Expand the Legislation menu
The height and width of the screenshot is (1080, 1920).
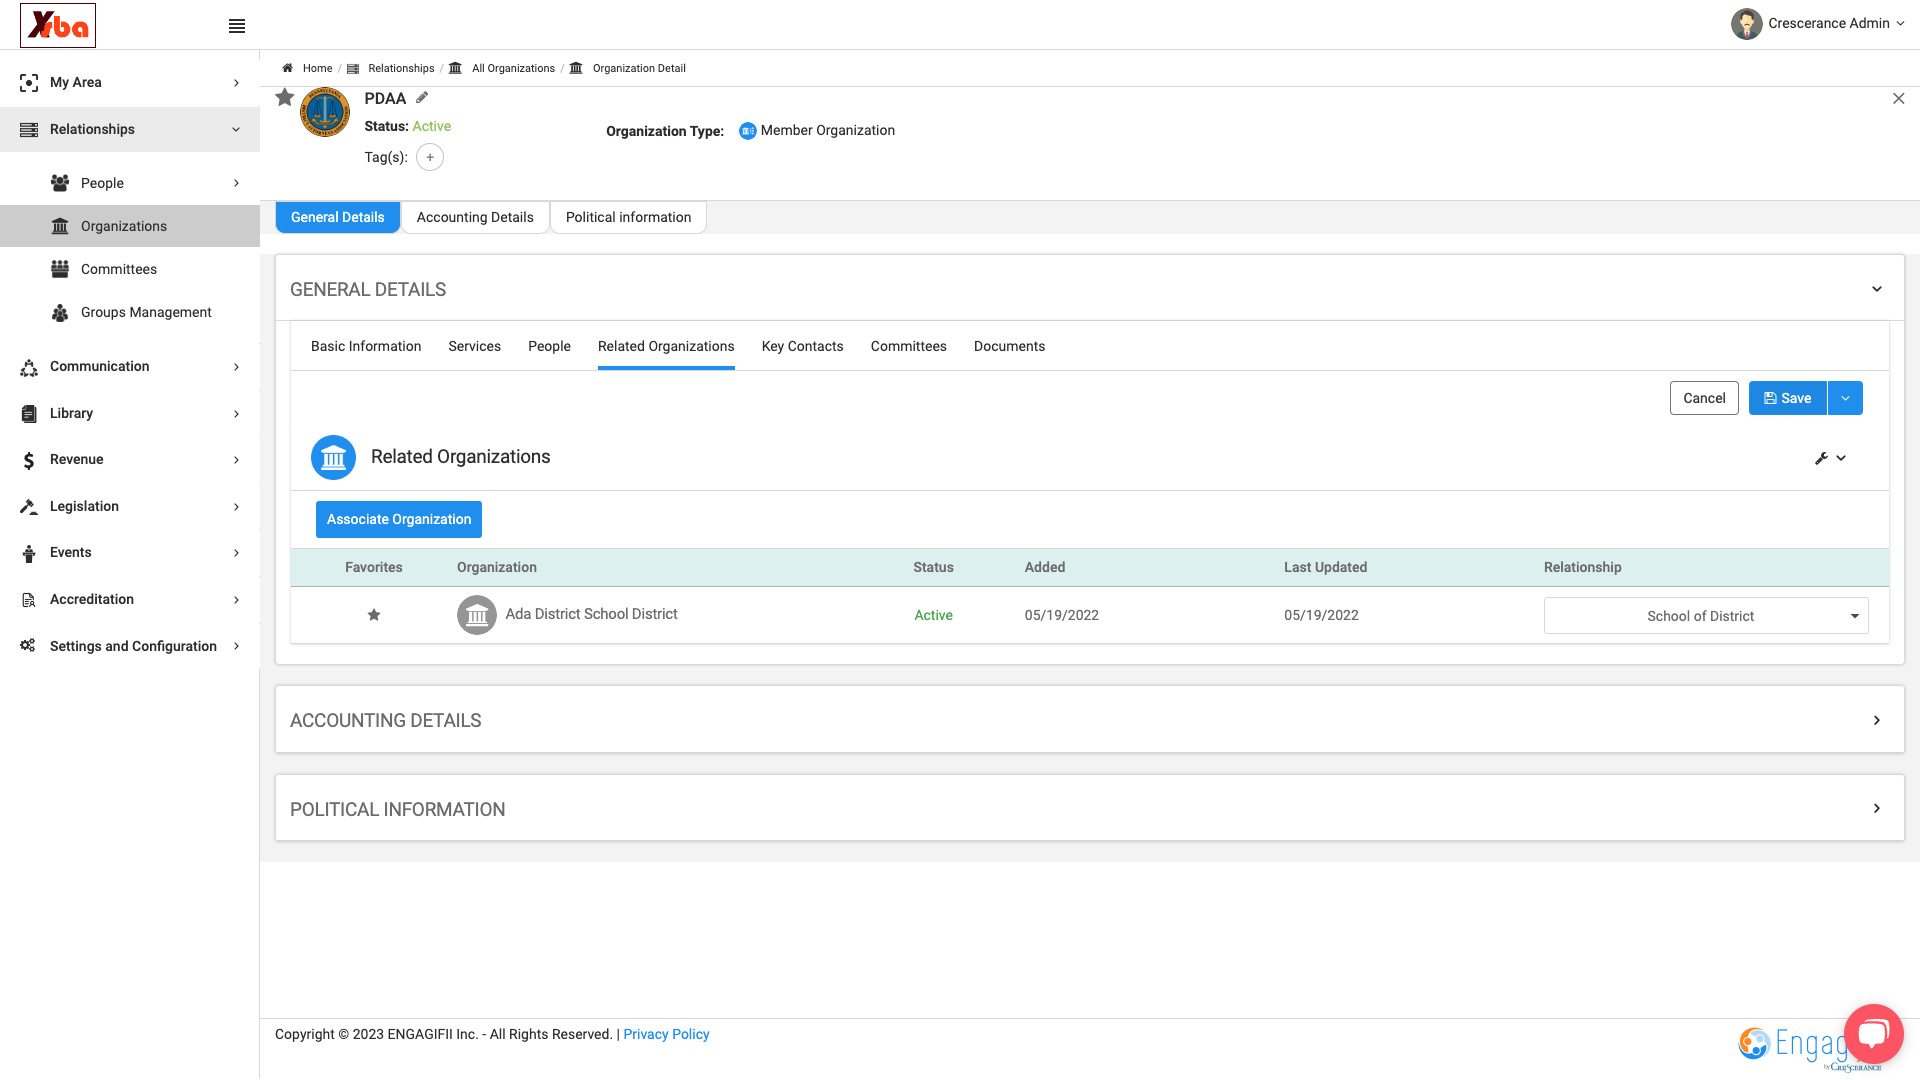[x=130, y=506]
